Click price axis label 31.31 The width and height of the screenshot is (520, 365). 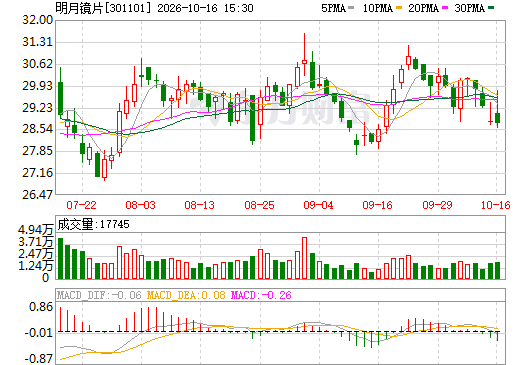[x=37, y=42]
